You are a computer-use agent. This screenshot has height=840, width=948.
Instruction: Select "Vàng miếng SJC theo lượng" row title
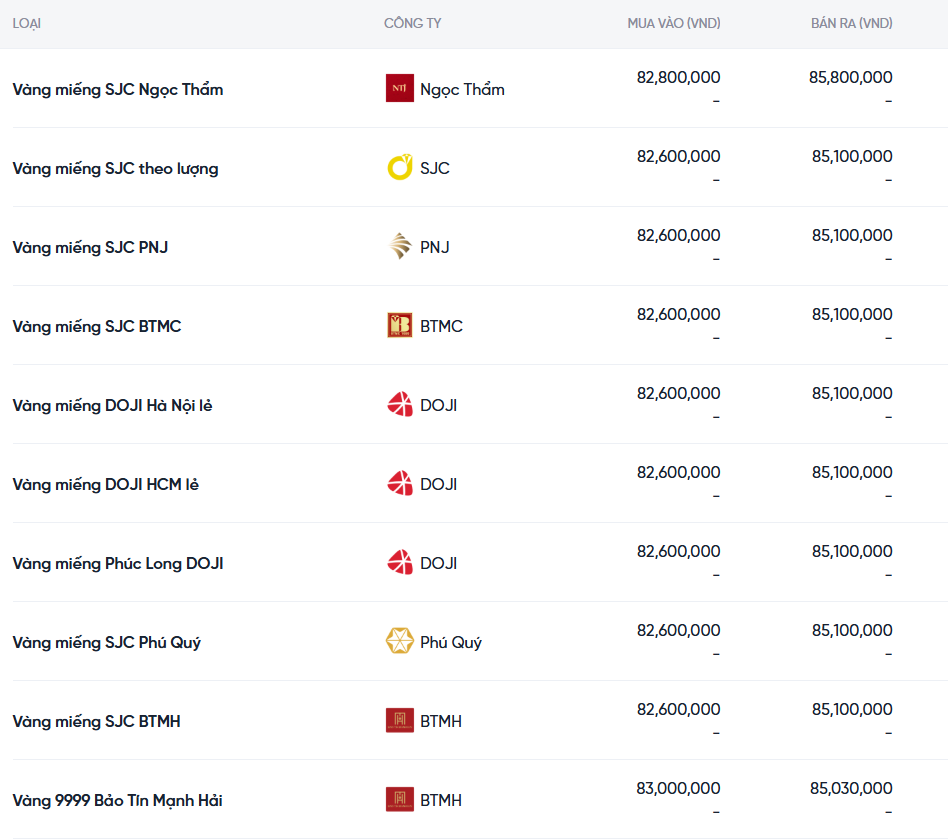[x=115, y=169]
